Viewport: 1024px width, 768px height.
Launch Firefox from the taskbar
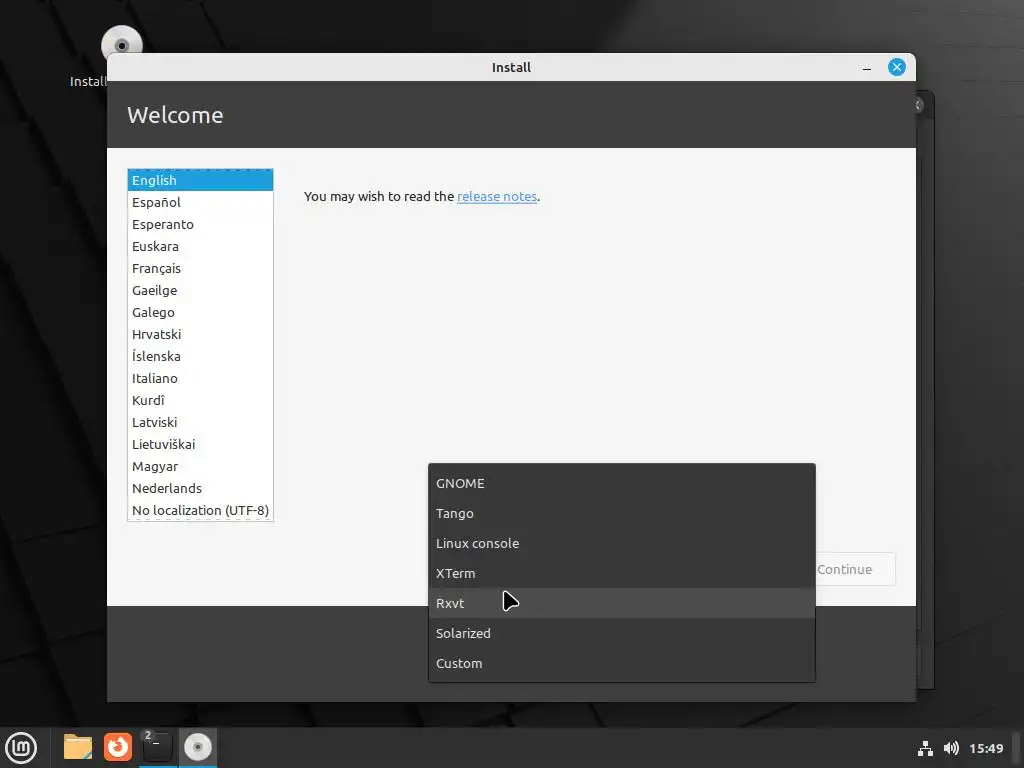click(x=118, y=747)
